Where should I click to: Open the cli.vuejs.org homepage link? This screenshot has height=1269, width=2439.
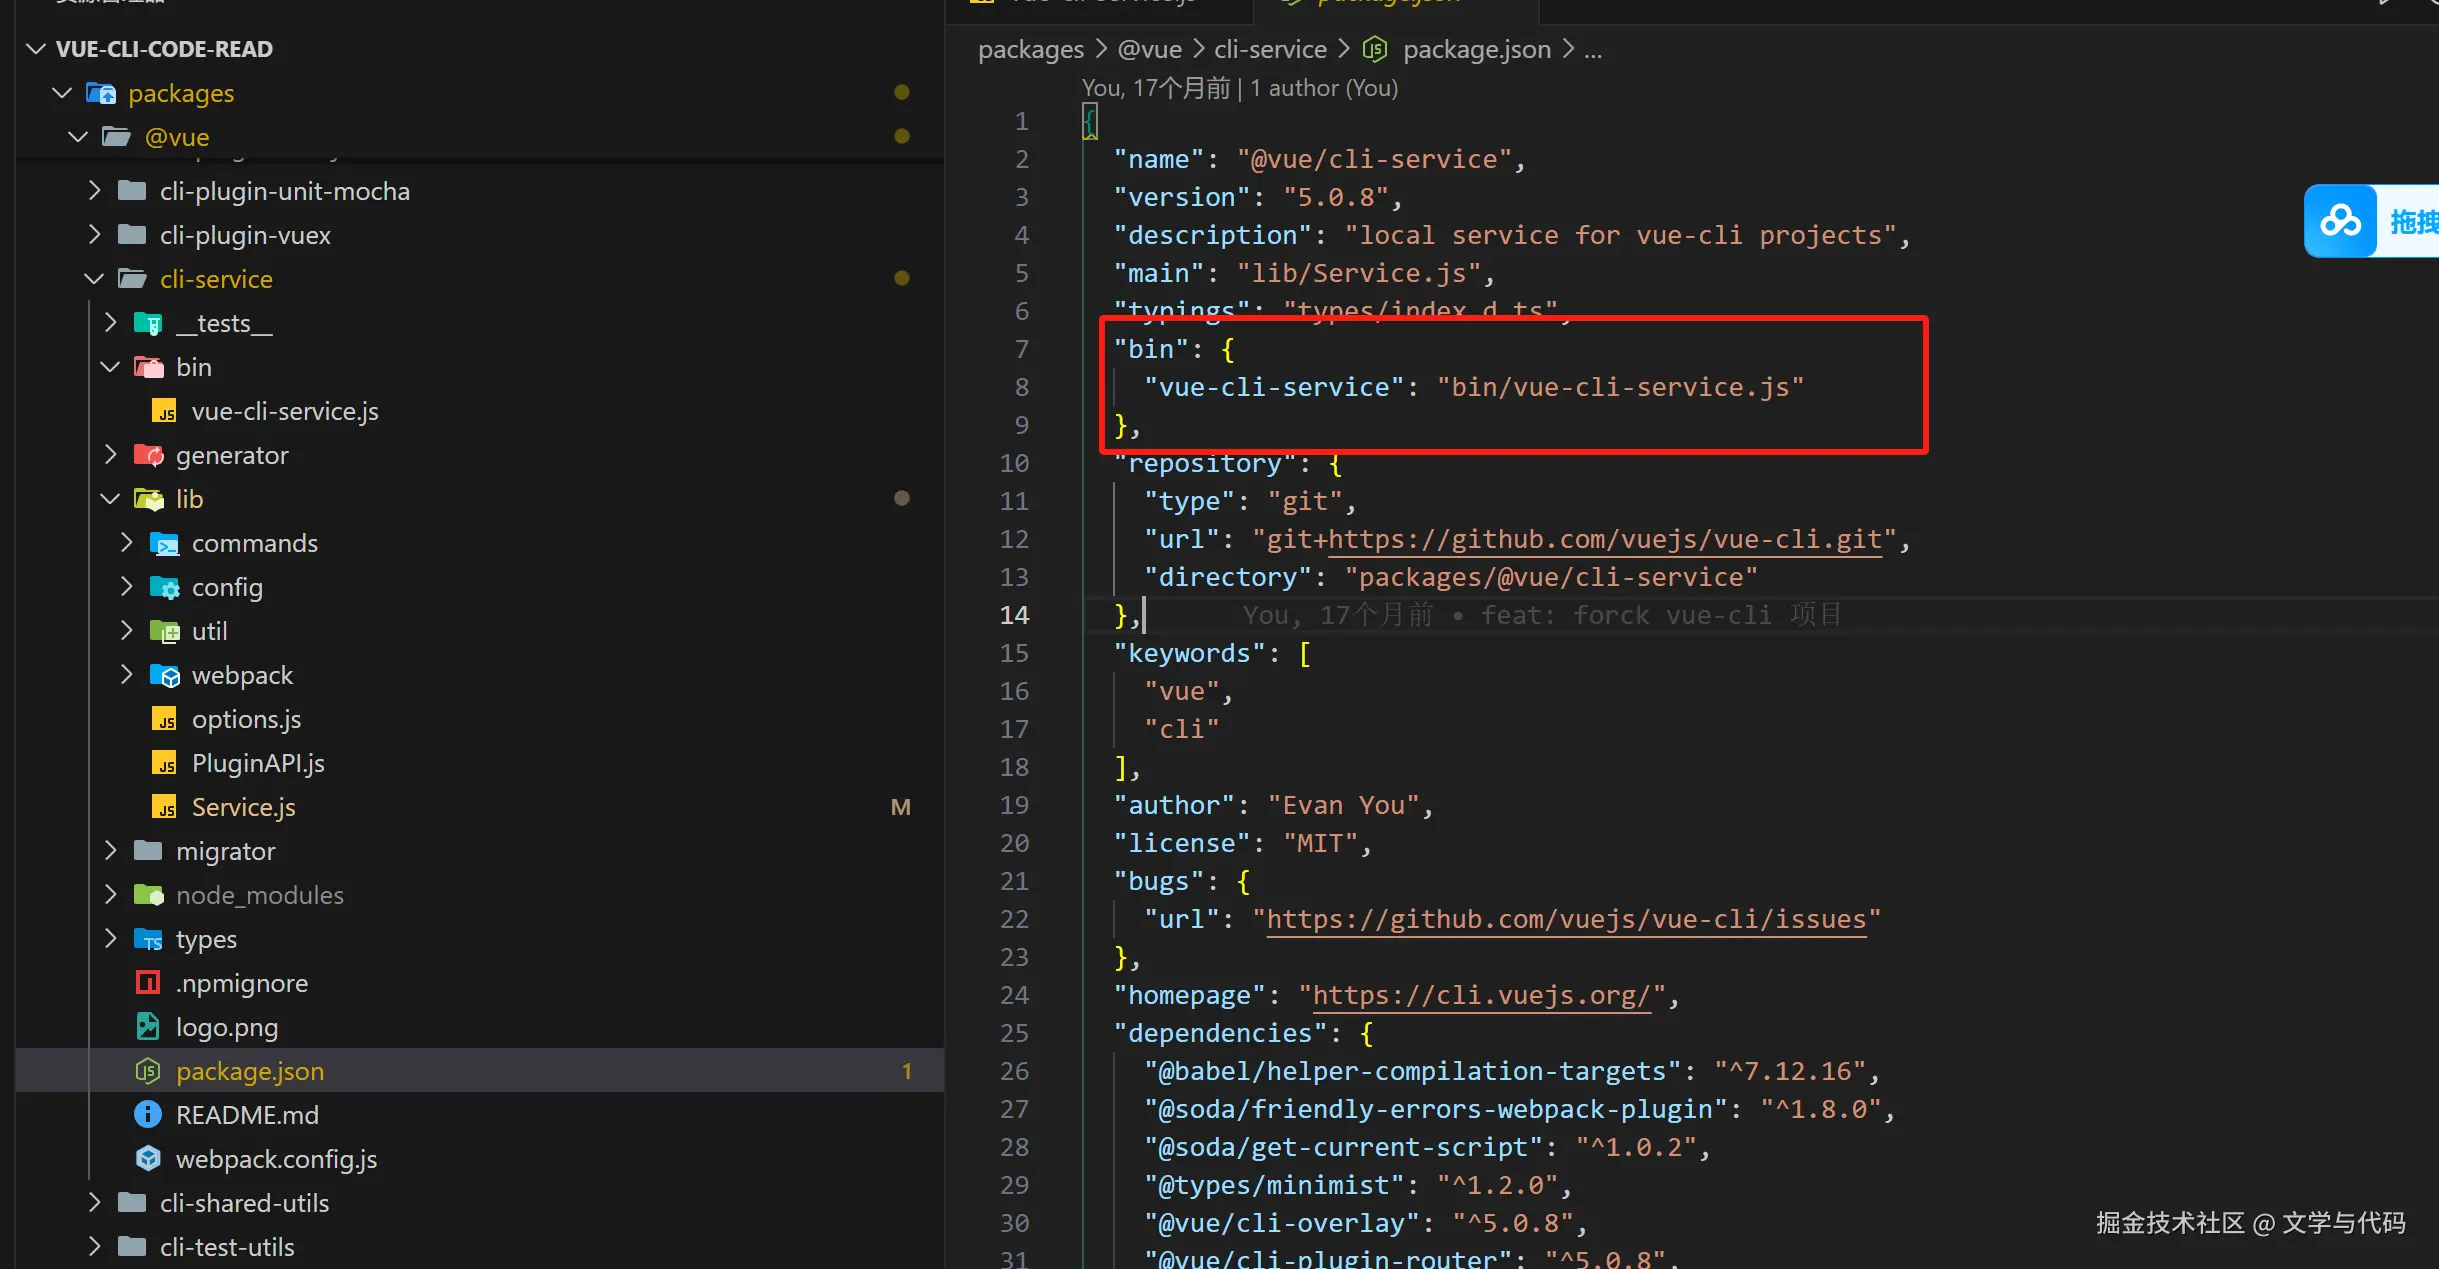coord(1481,995)
